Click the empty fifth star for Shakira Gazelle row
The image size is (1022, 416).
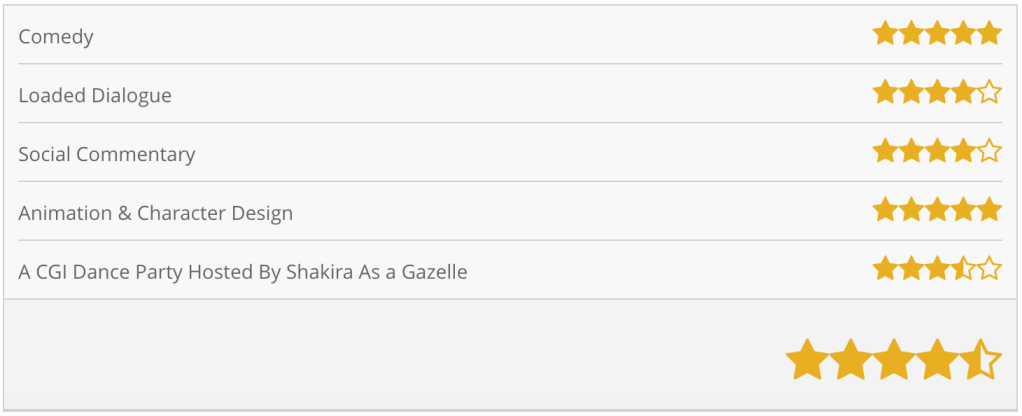989,269
